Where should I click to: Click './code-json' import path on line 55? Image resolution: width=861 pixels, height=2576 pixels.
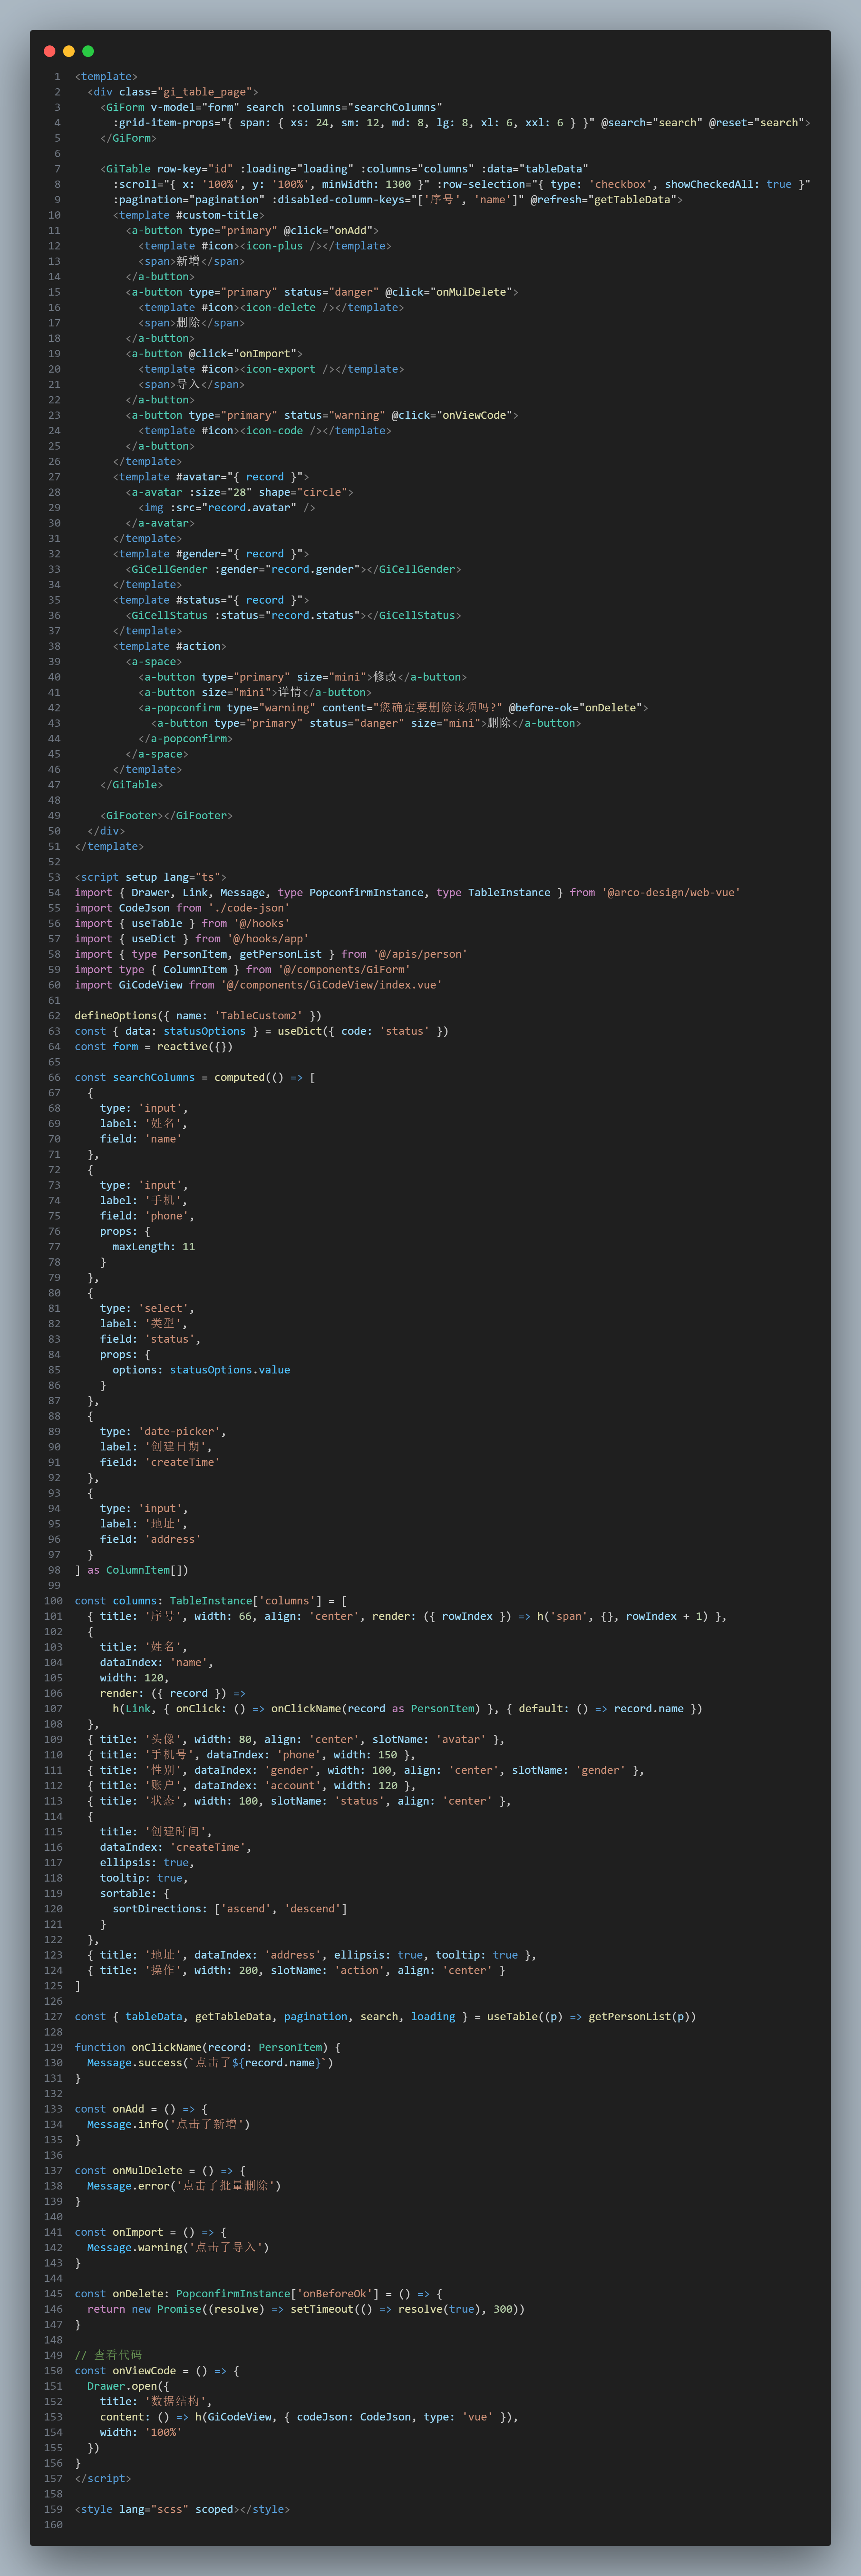[249, 908]
